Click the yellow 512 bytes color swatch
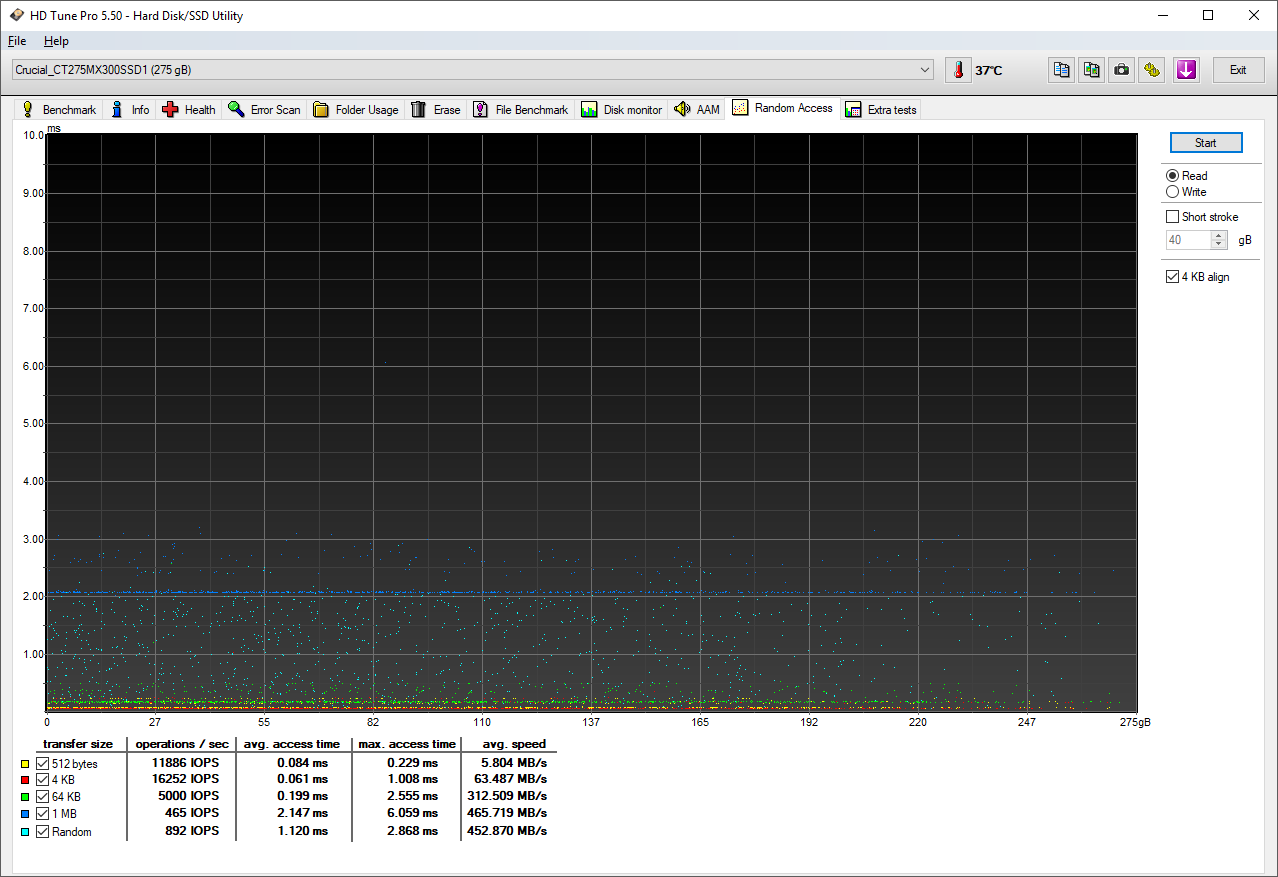This screenshot has width=1278, height=877. pos(24,764)
